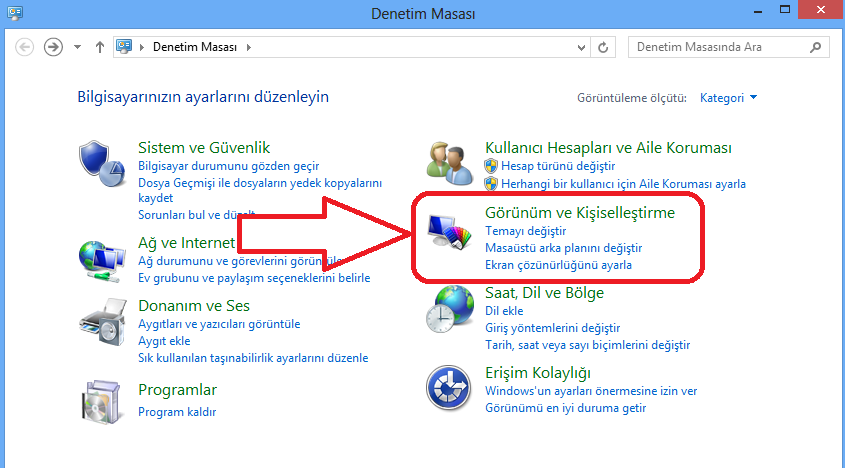Click the back navigation arrow

pos(24,47)
